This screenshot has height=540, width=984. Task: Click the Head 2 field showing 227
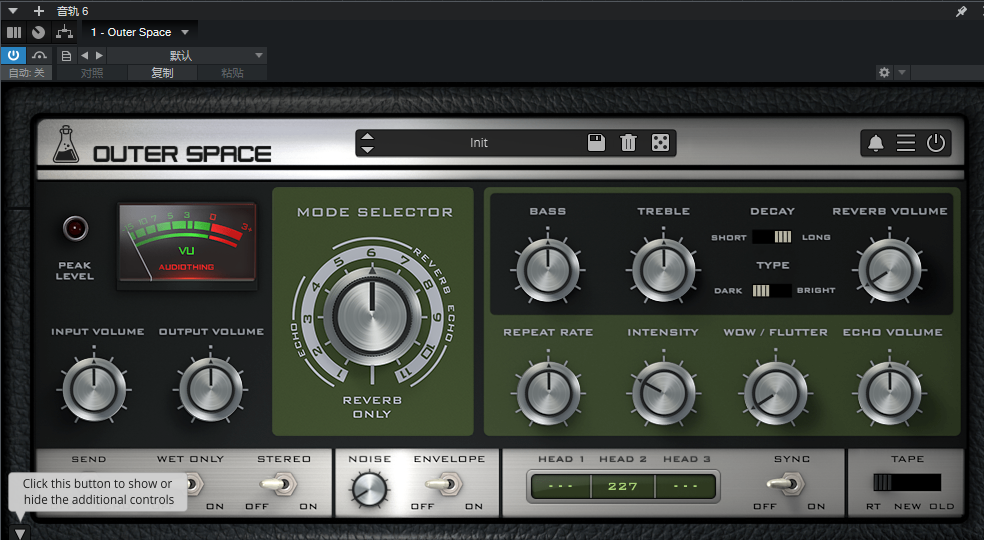pyautogui.click(x=623, y=487)
